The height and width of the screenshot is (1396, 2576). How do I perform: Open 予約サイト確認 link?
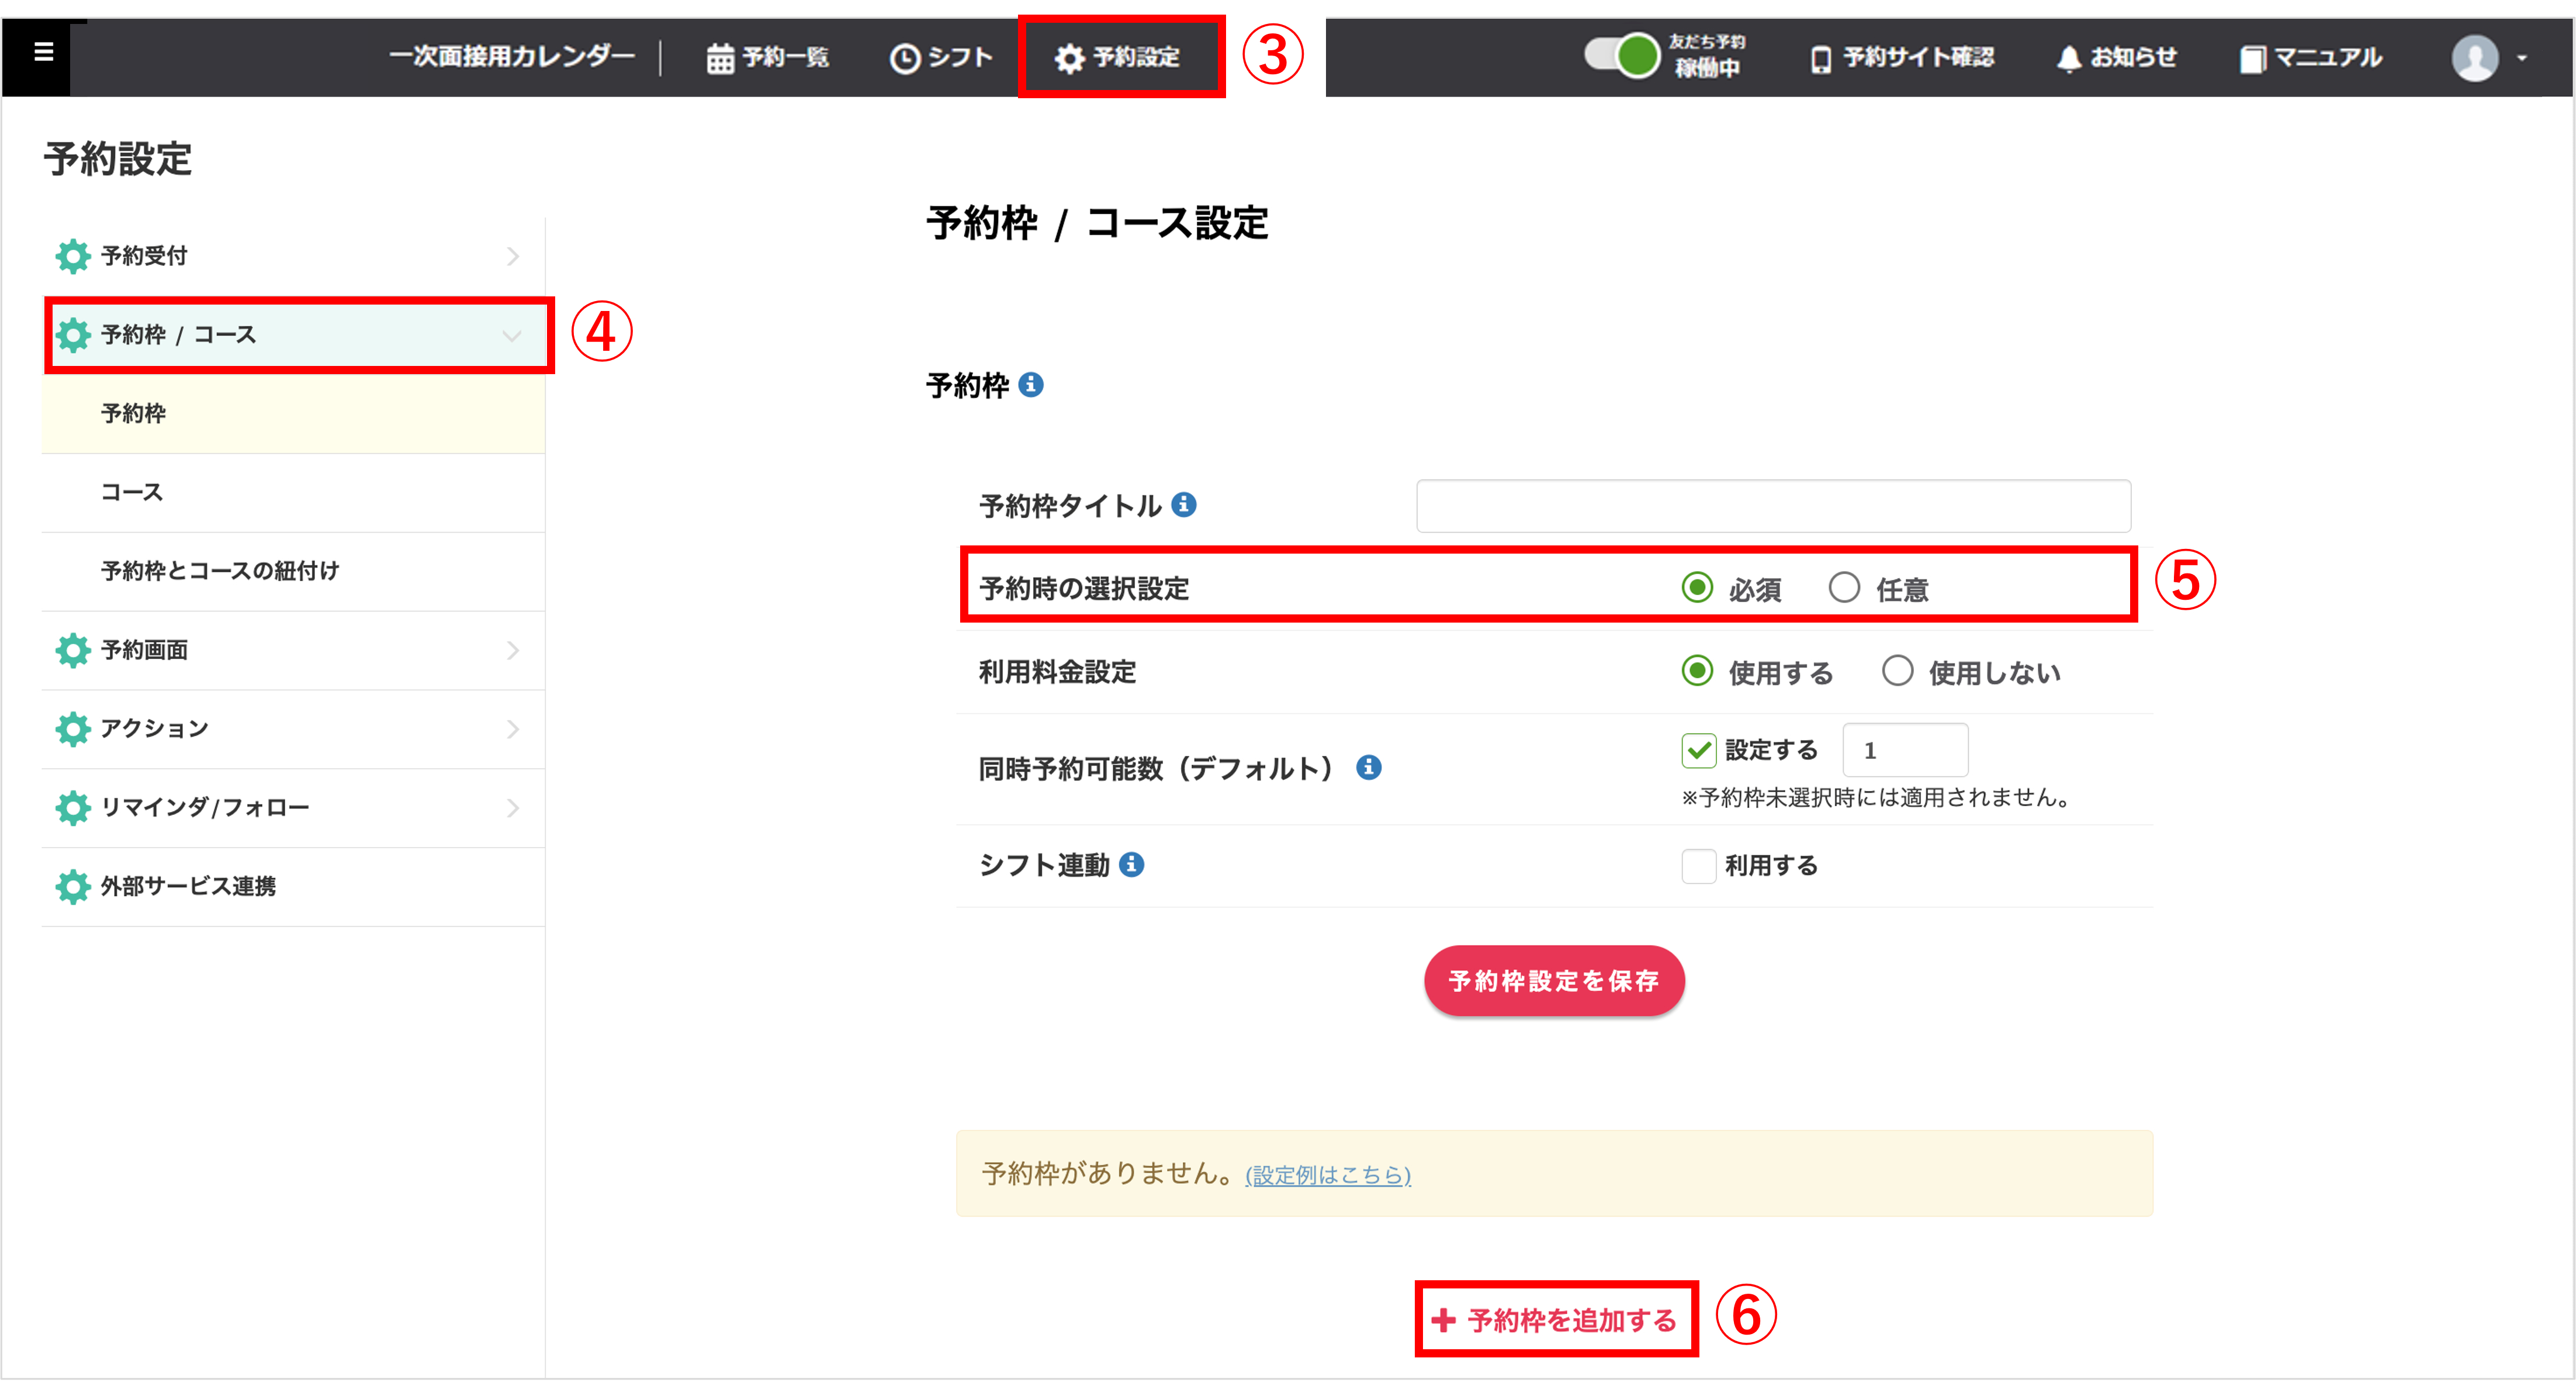pos(1903,58)
